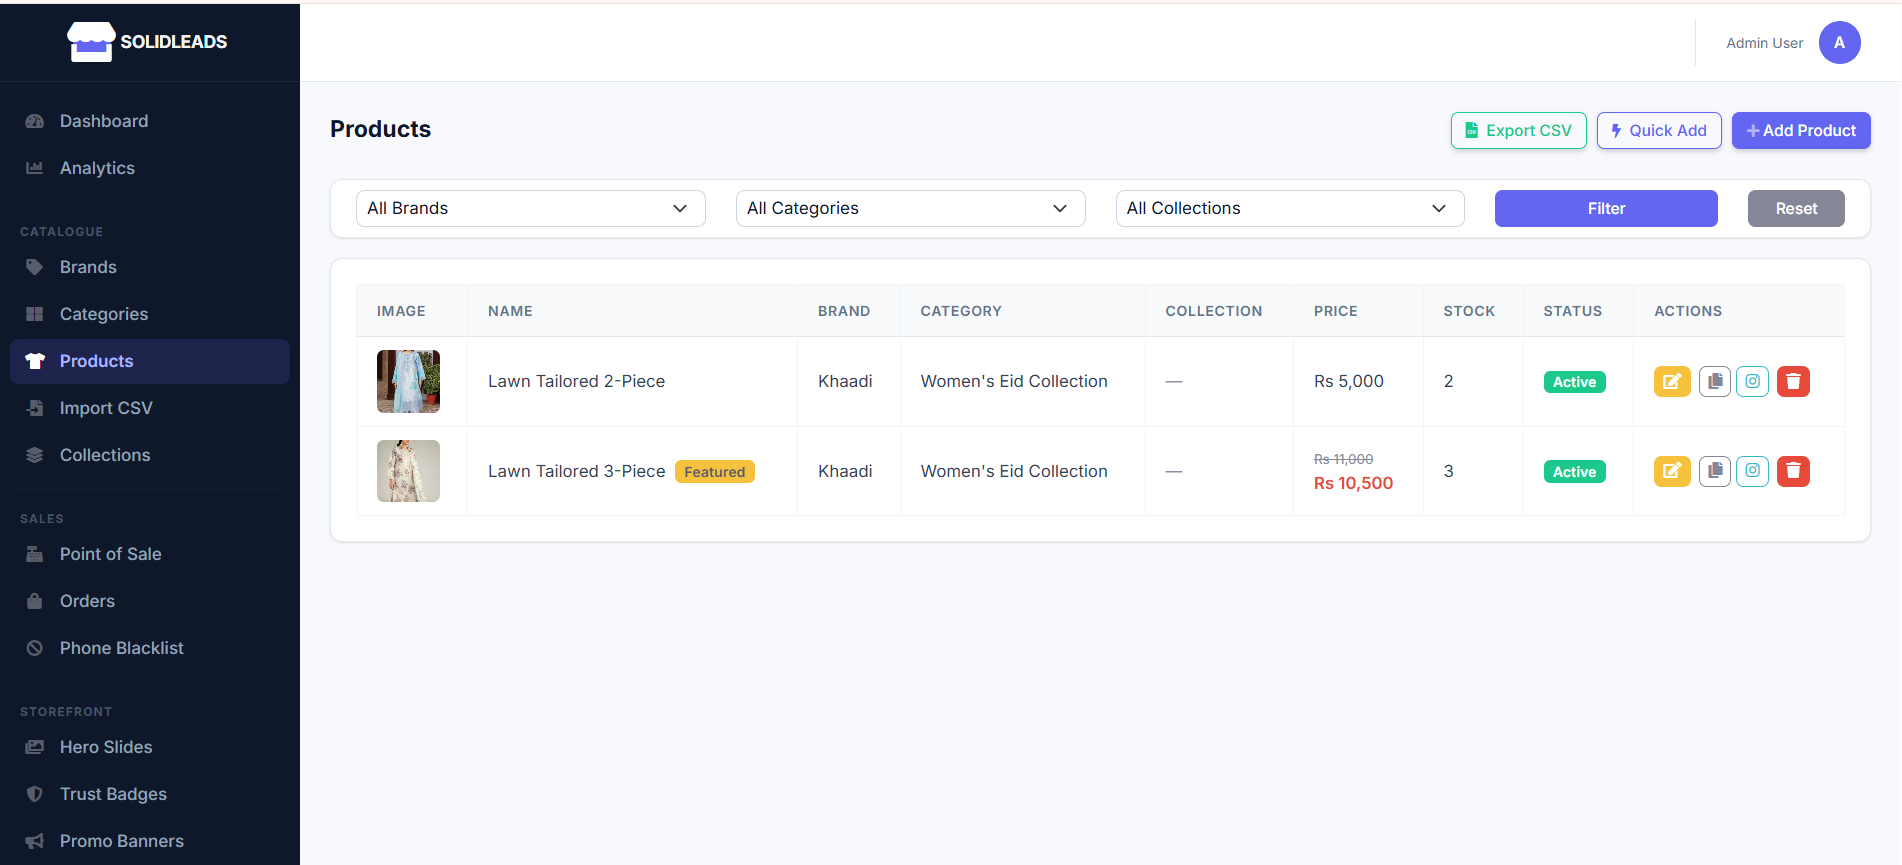Share Lawn Tailored 2-Piece to Instagram

(1753, 381)
